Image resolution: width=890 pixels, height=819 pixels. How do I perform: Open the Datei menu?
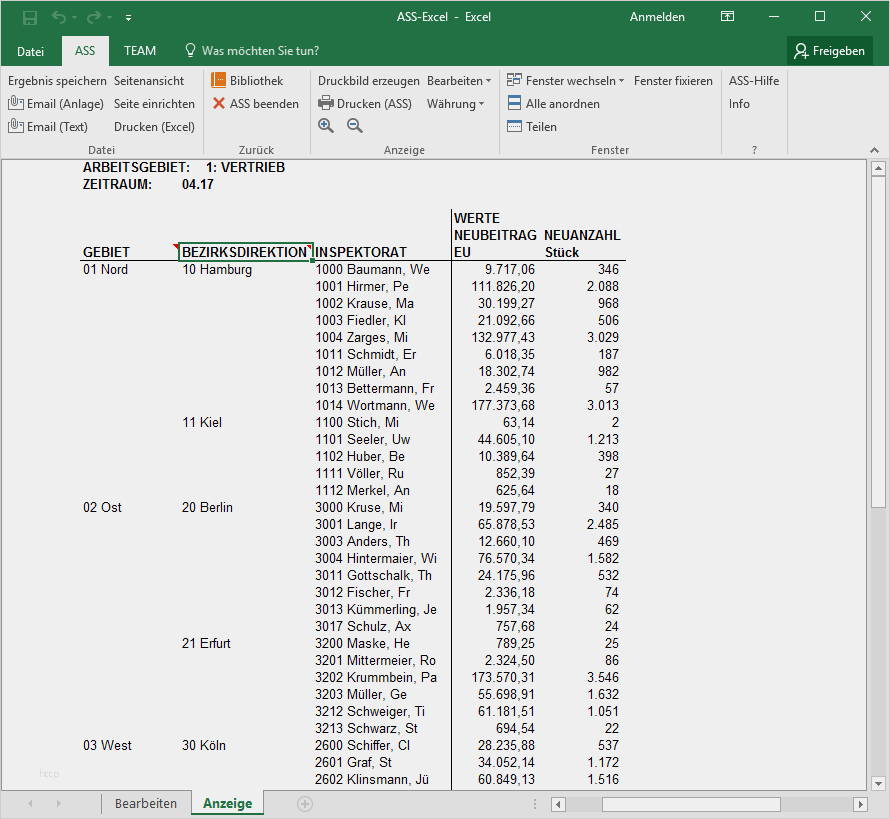[31, 51]
